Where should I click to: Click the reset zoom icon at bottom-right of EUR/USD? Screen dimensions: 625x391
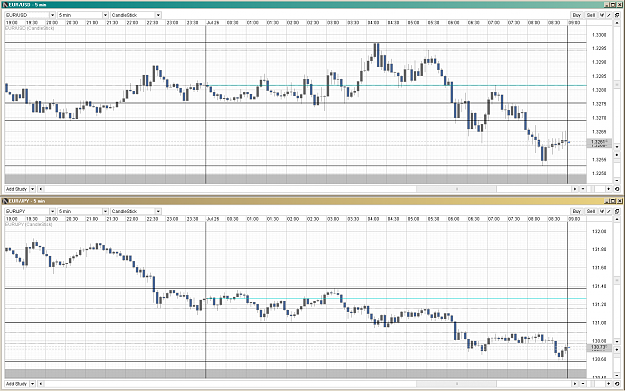pyautogui.click(x=617, y=189)
